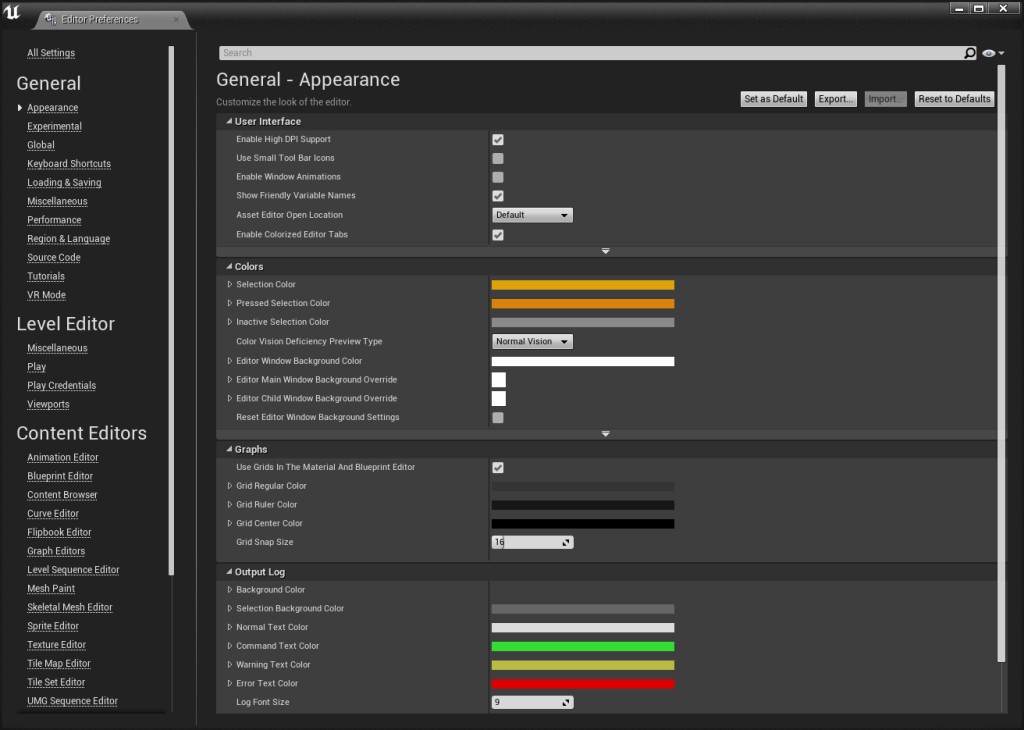Open Play Credentials in Level Editor

[61, 386]
